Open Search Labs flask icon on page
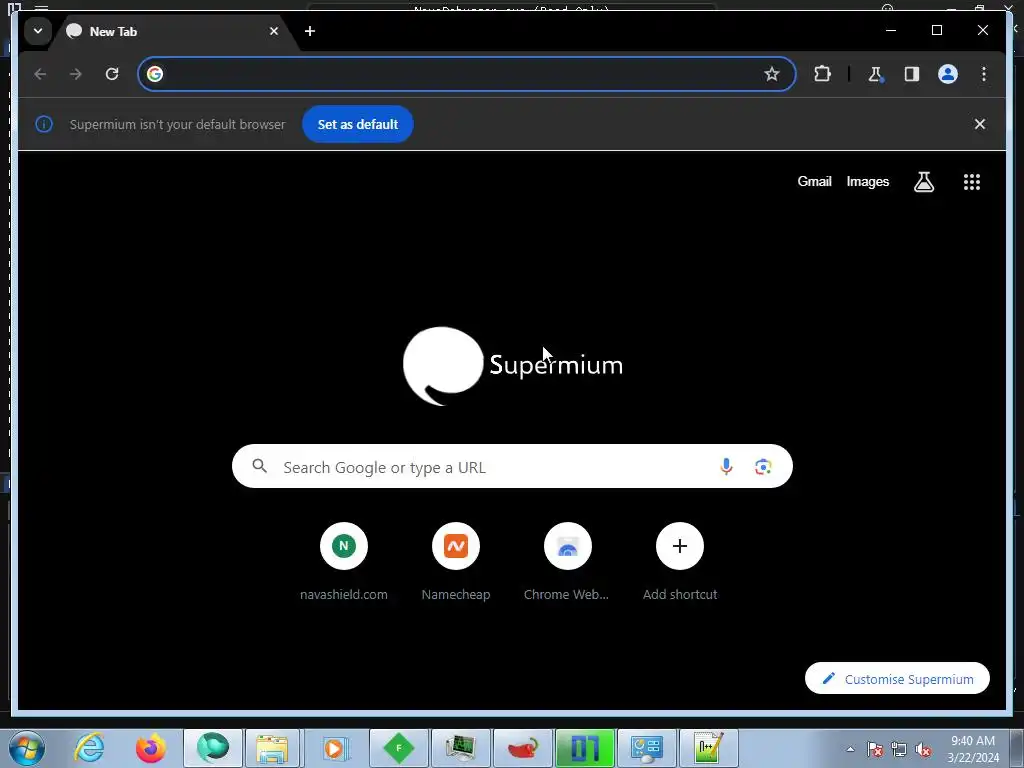 pos(923,182)
